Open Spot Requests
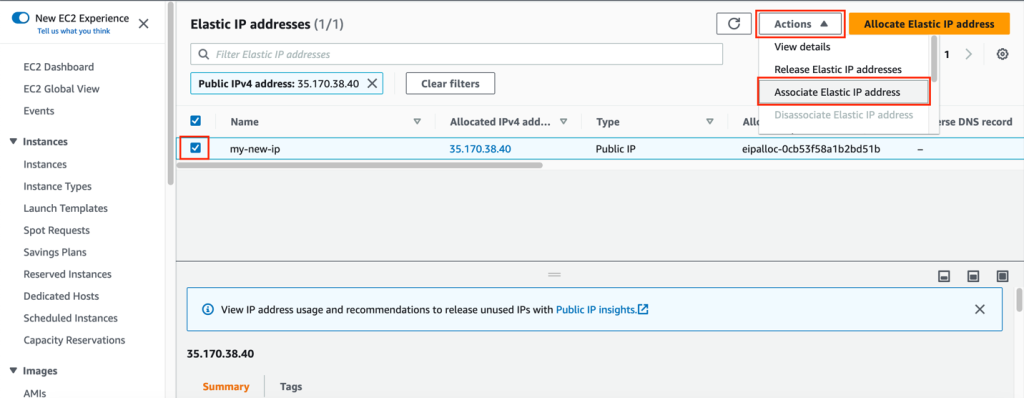 coord(56,230)
